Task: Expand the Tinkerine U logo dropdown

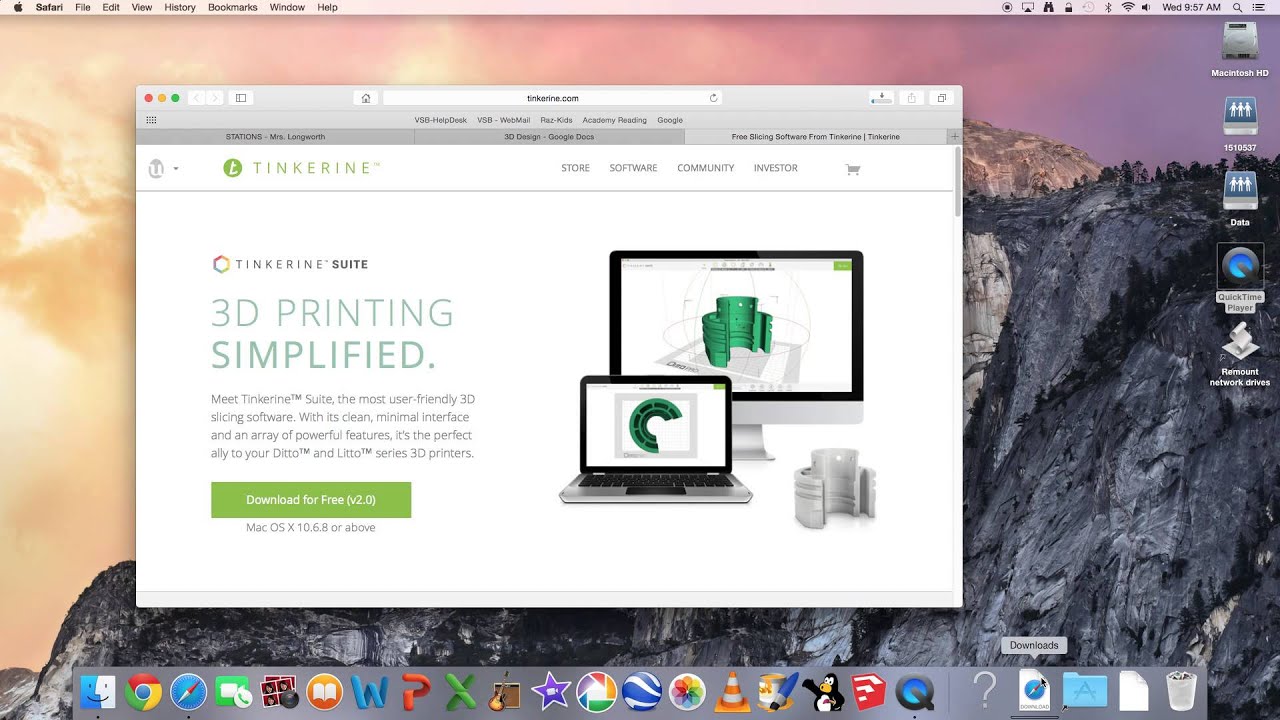Action: [x=163, y=168]
